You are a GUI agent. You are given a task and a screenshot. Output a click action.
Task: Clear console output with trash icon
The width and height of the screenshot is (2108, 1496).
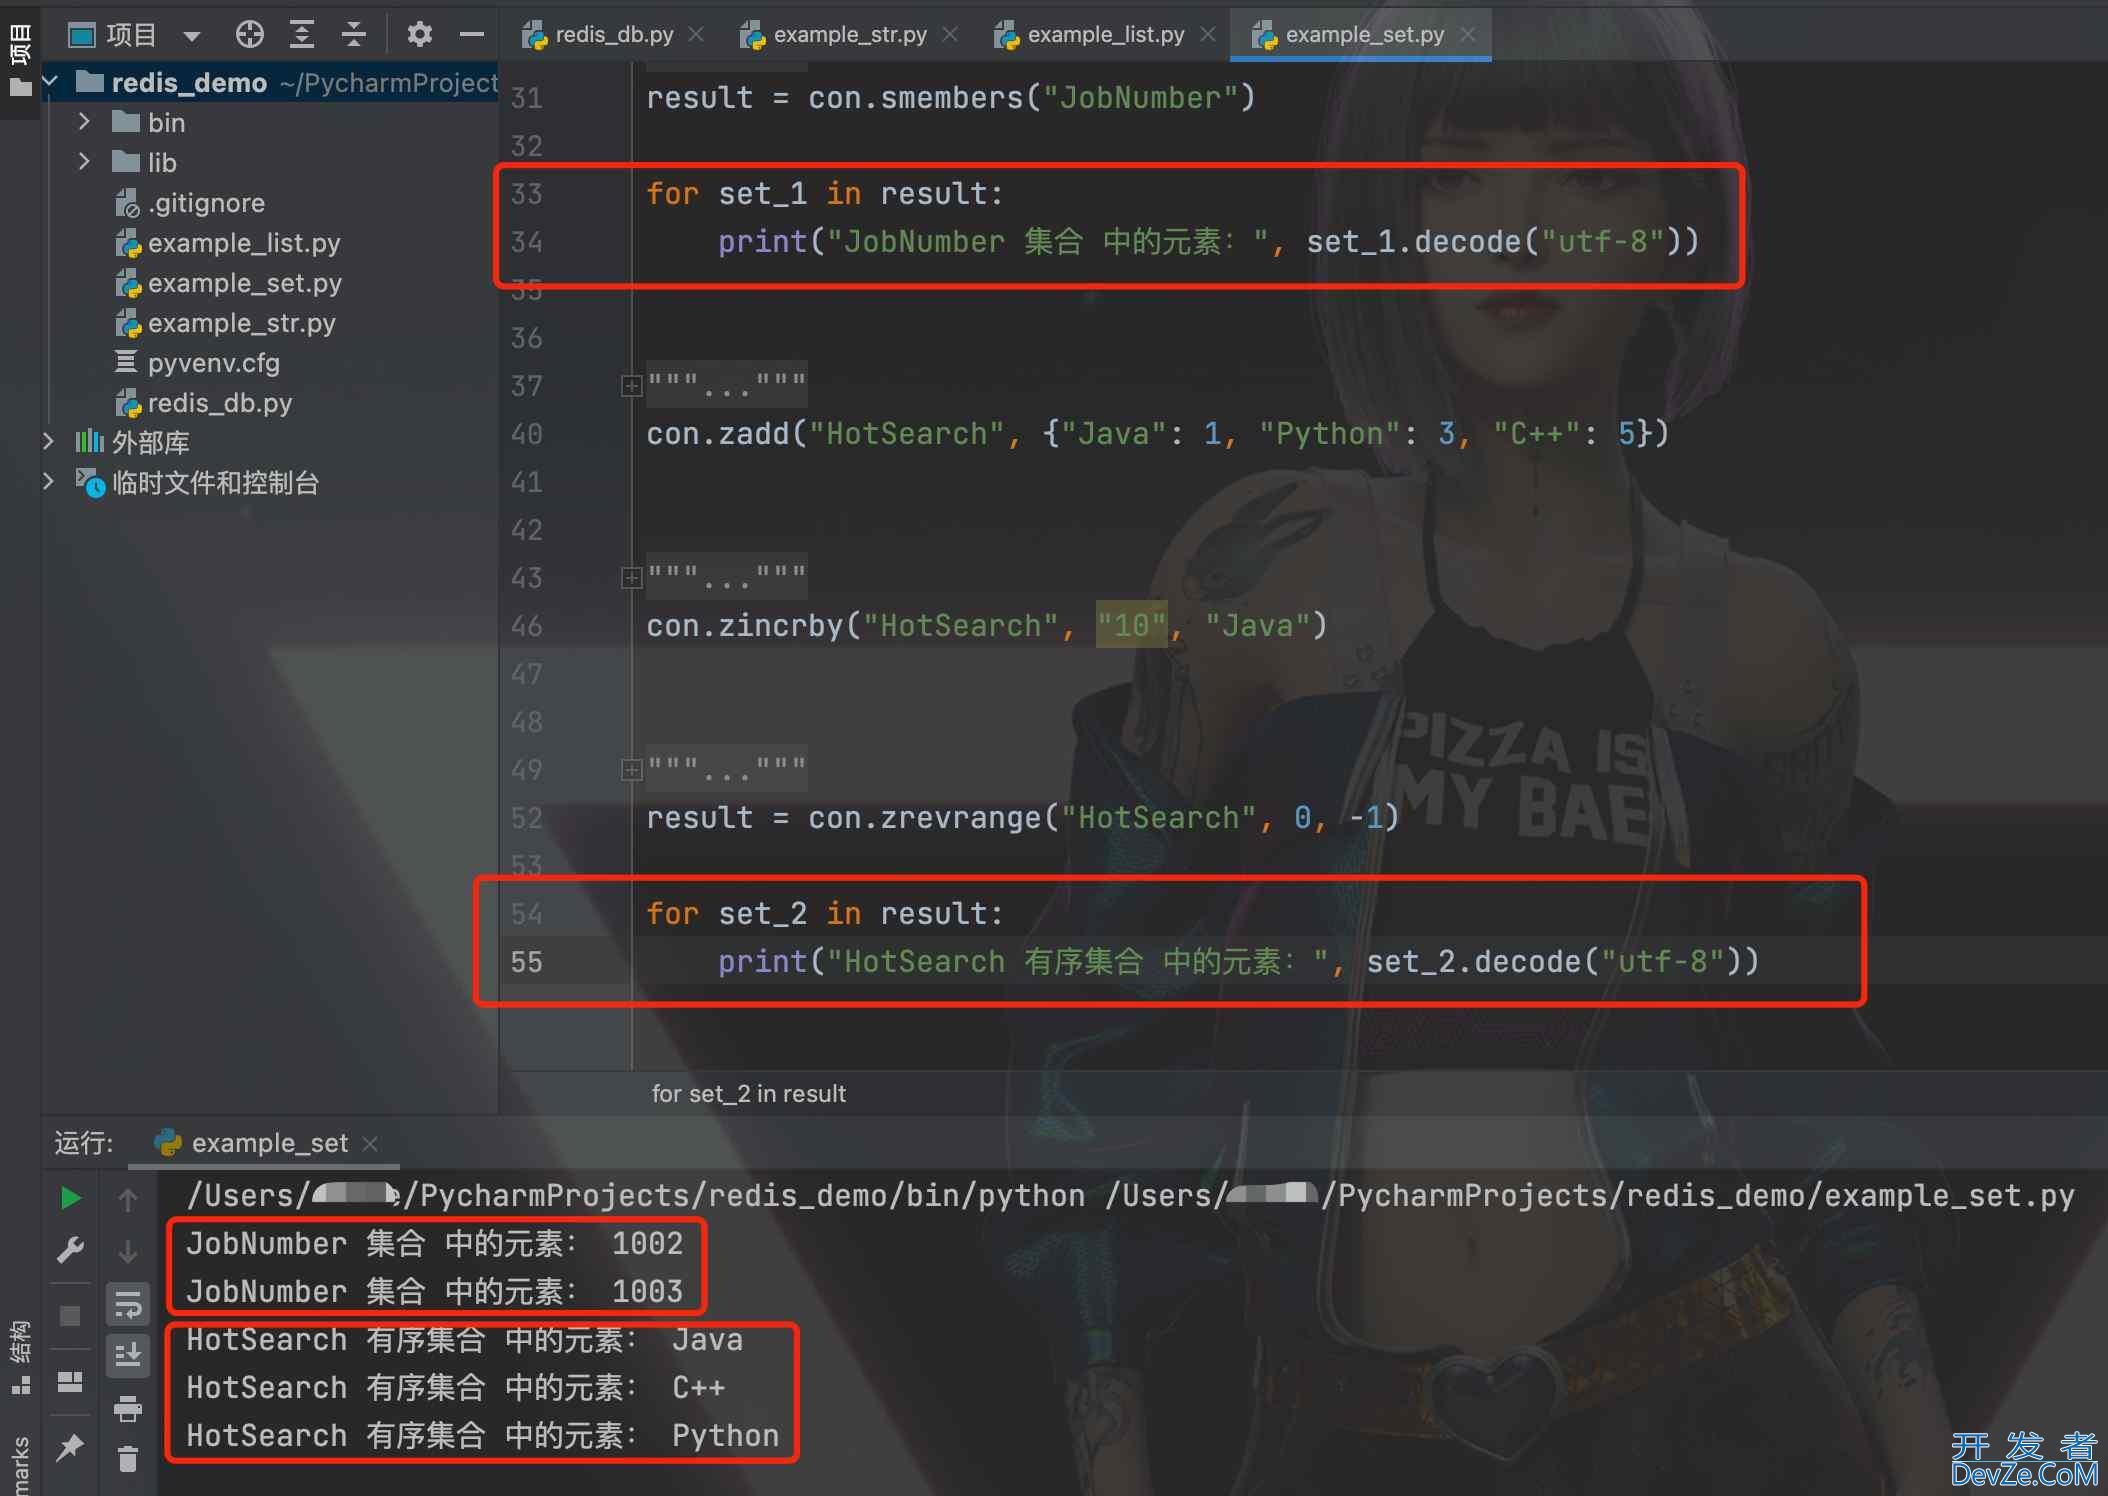[128, 1460]
